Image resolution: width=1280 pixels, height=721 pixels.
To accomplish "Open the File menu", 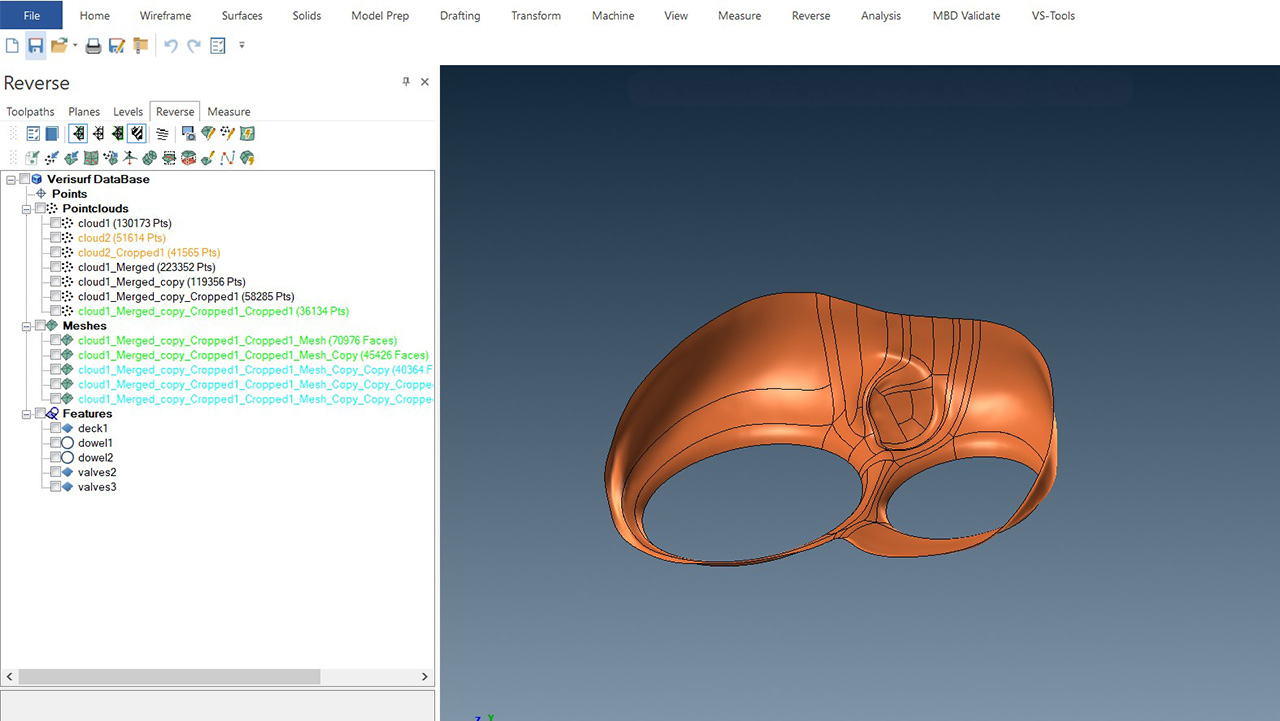I will (x=32, y=15).
